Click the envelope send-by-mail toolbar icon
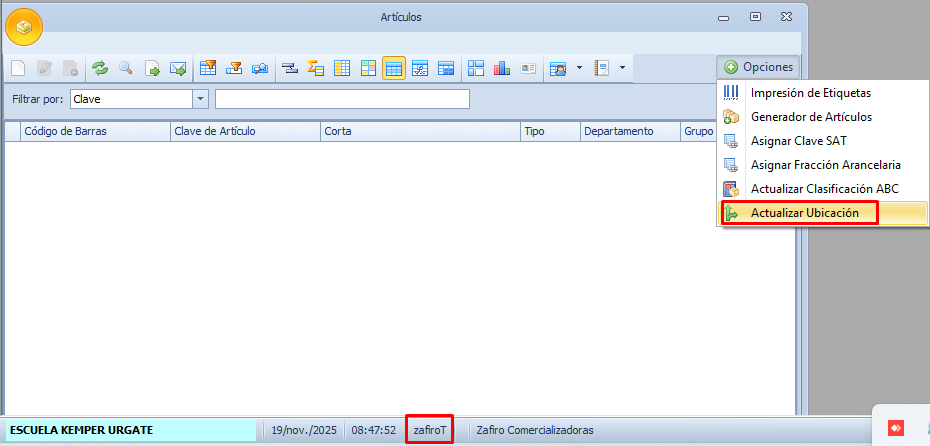Viewport: 930px width, 446px height. pos(178,68)
